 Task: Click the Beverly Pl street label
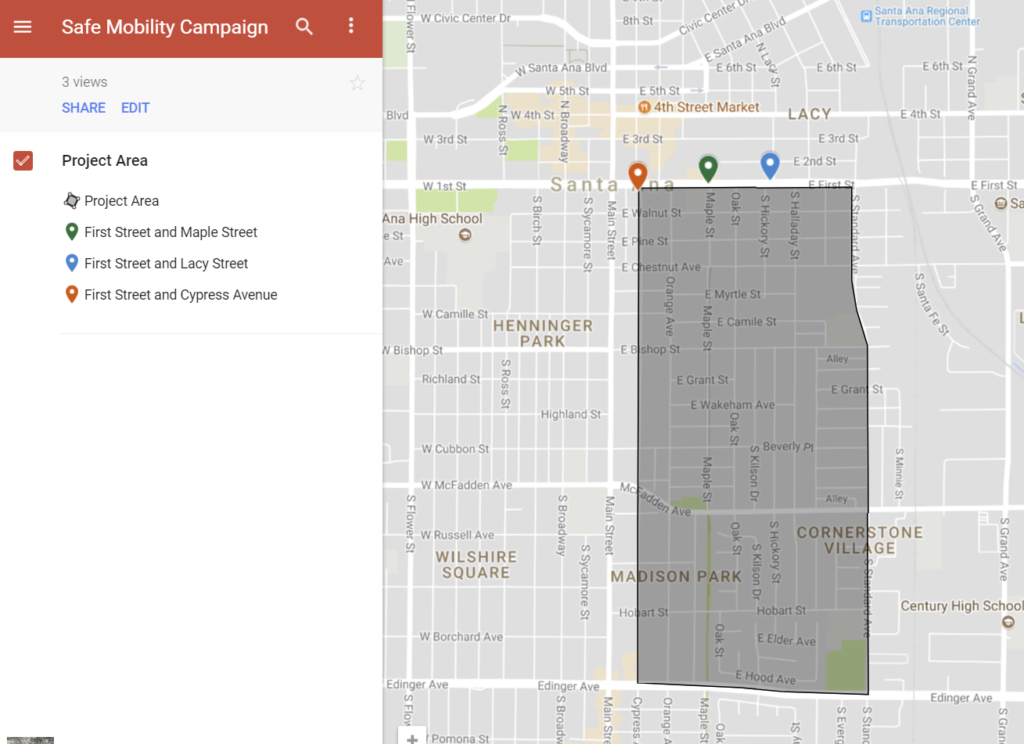coord(788,447)
